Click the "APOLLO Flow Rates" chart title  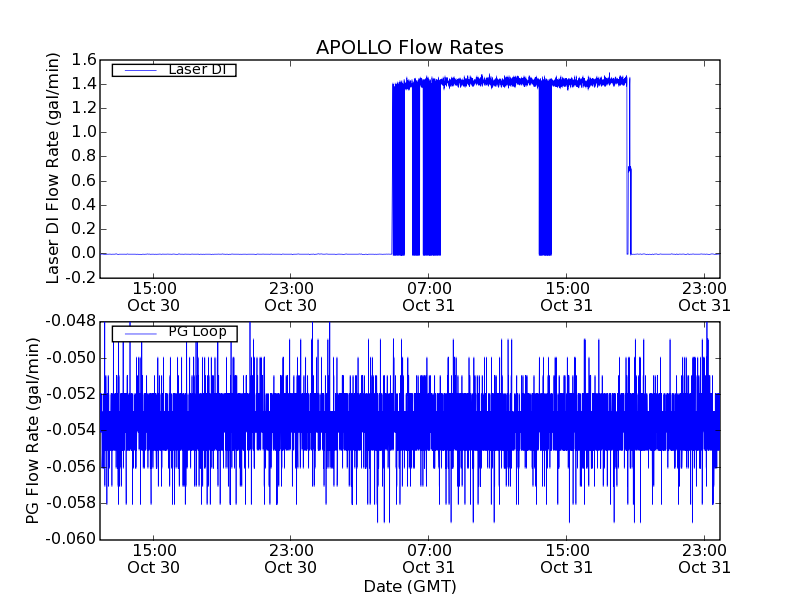pos(409,48)
